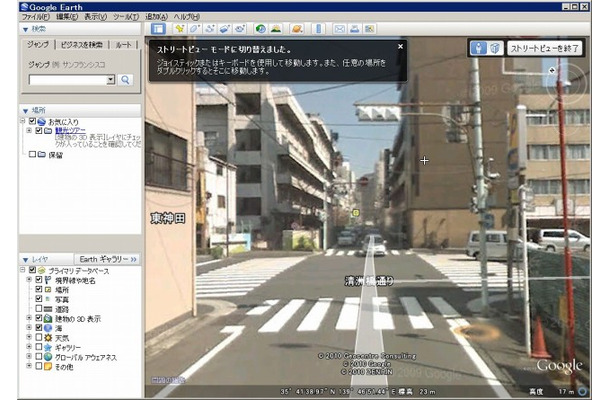Show the ruler measuring tool
Screen dimensions: 610x400
coord(318,29)
